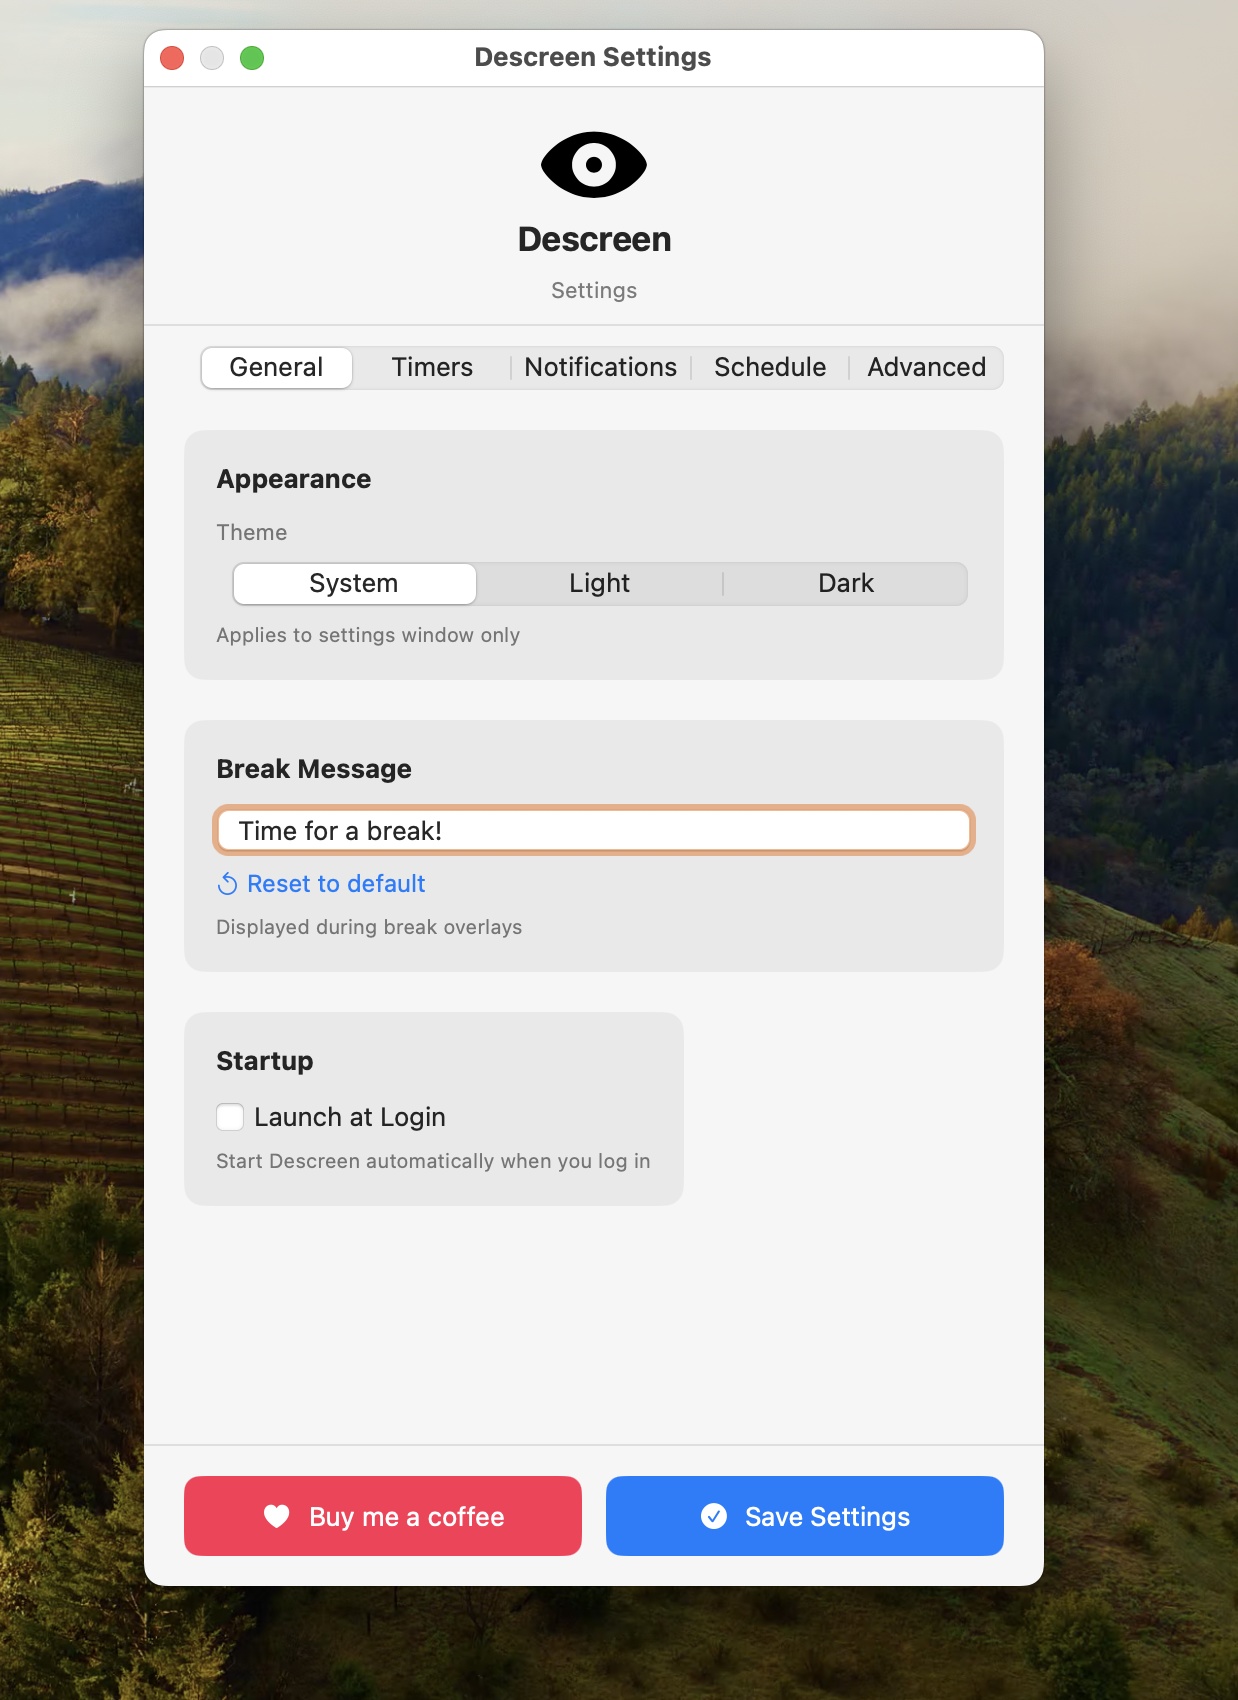Click the Reset to default link
Screen dimensions: 1238x1700
(336, 884)
